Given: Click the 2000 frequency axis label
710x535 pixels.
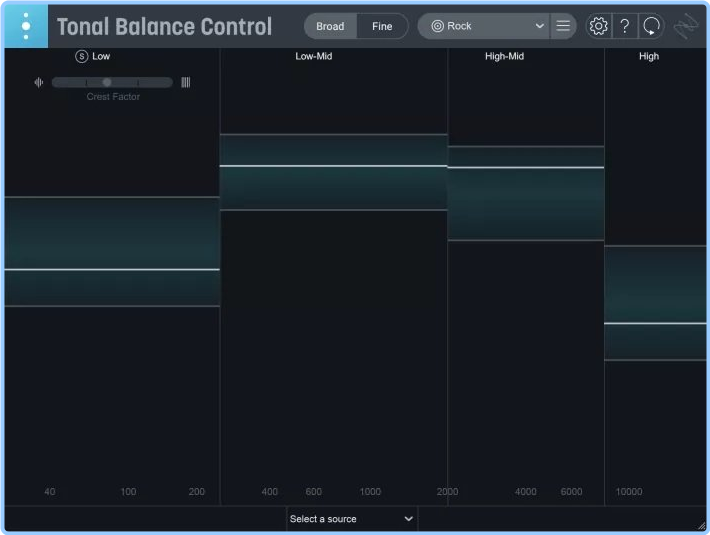Looking at the screenshot, I should tap(447, 492).
